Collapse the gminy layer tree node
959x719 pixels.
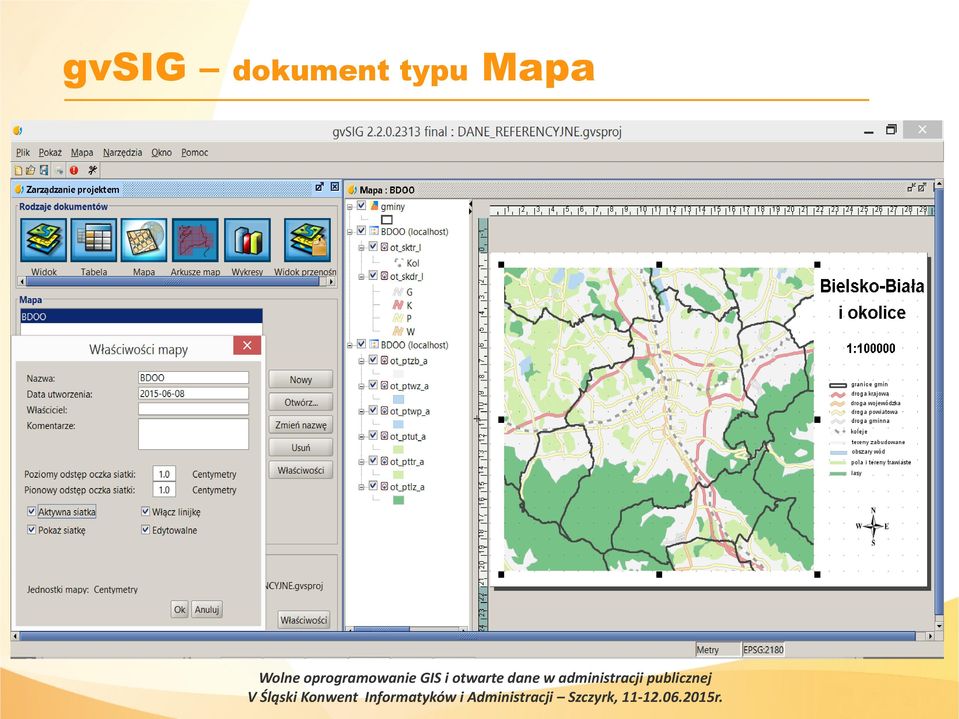point(350,207)
